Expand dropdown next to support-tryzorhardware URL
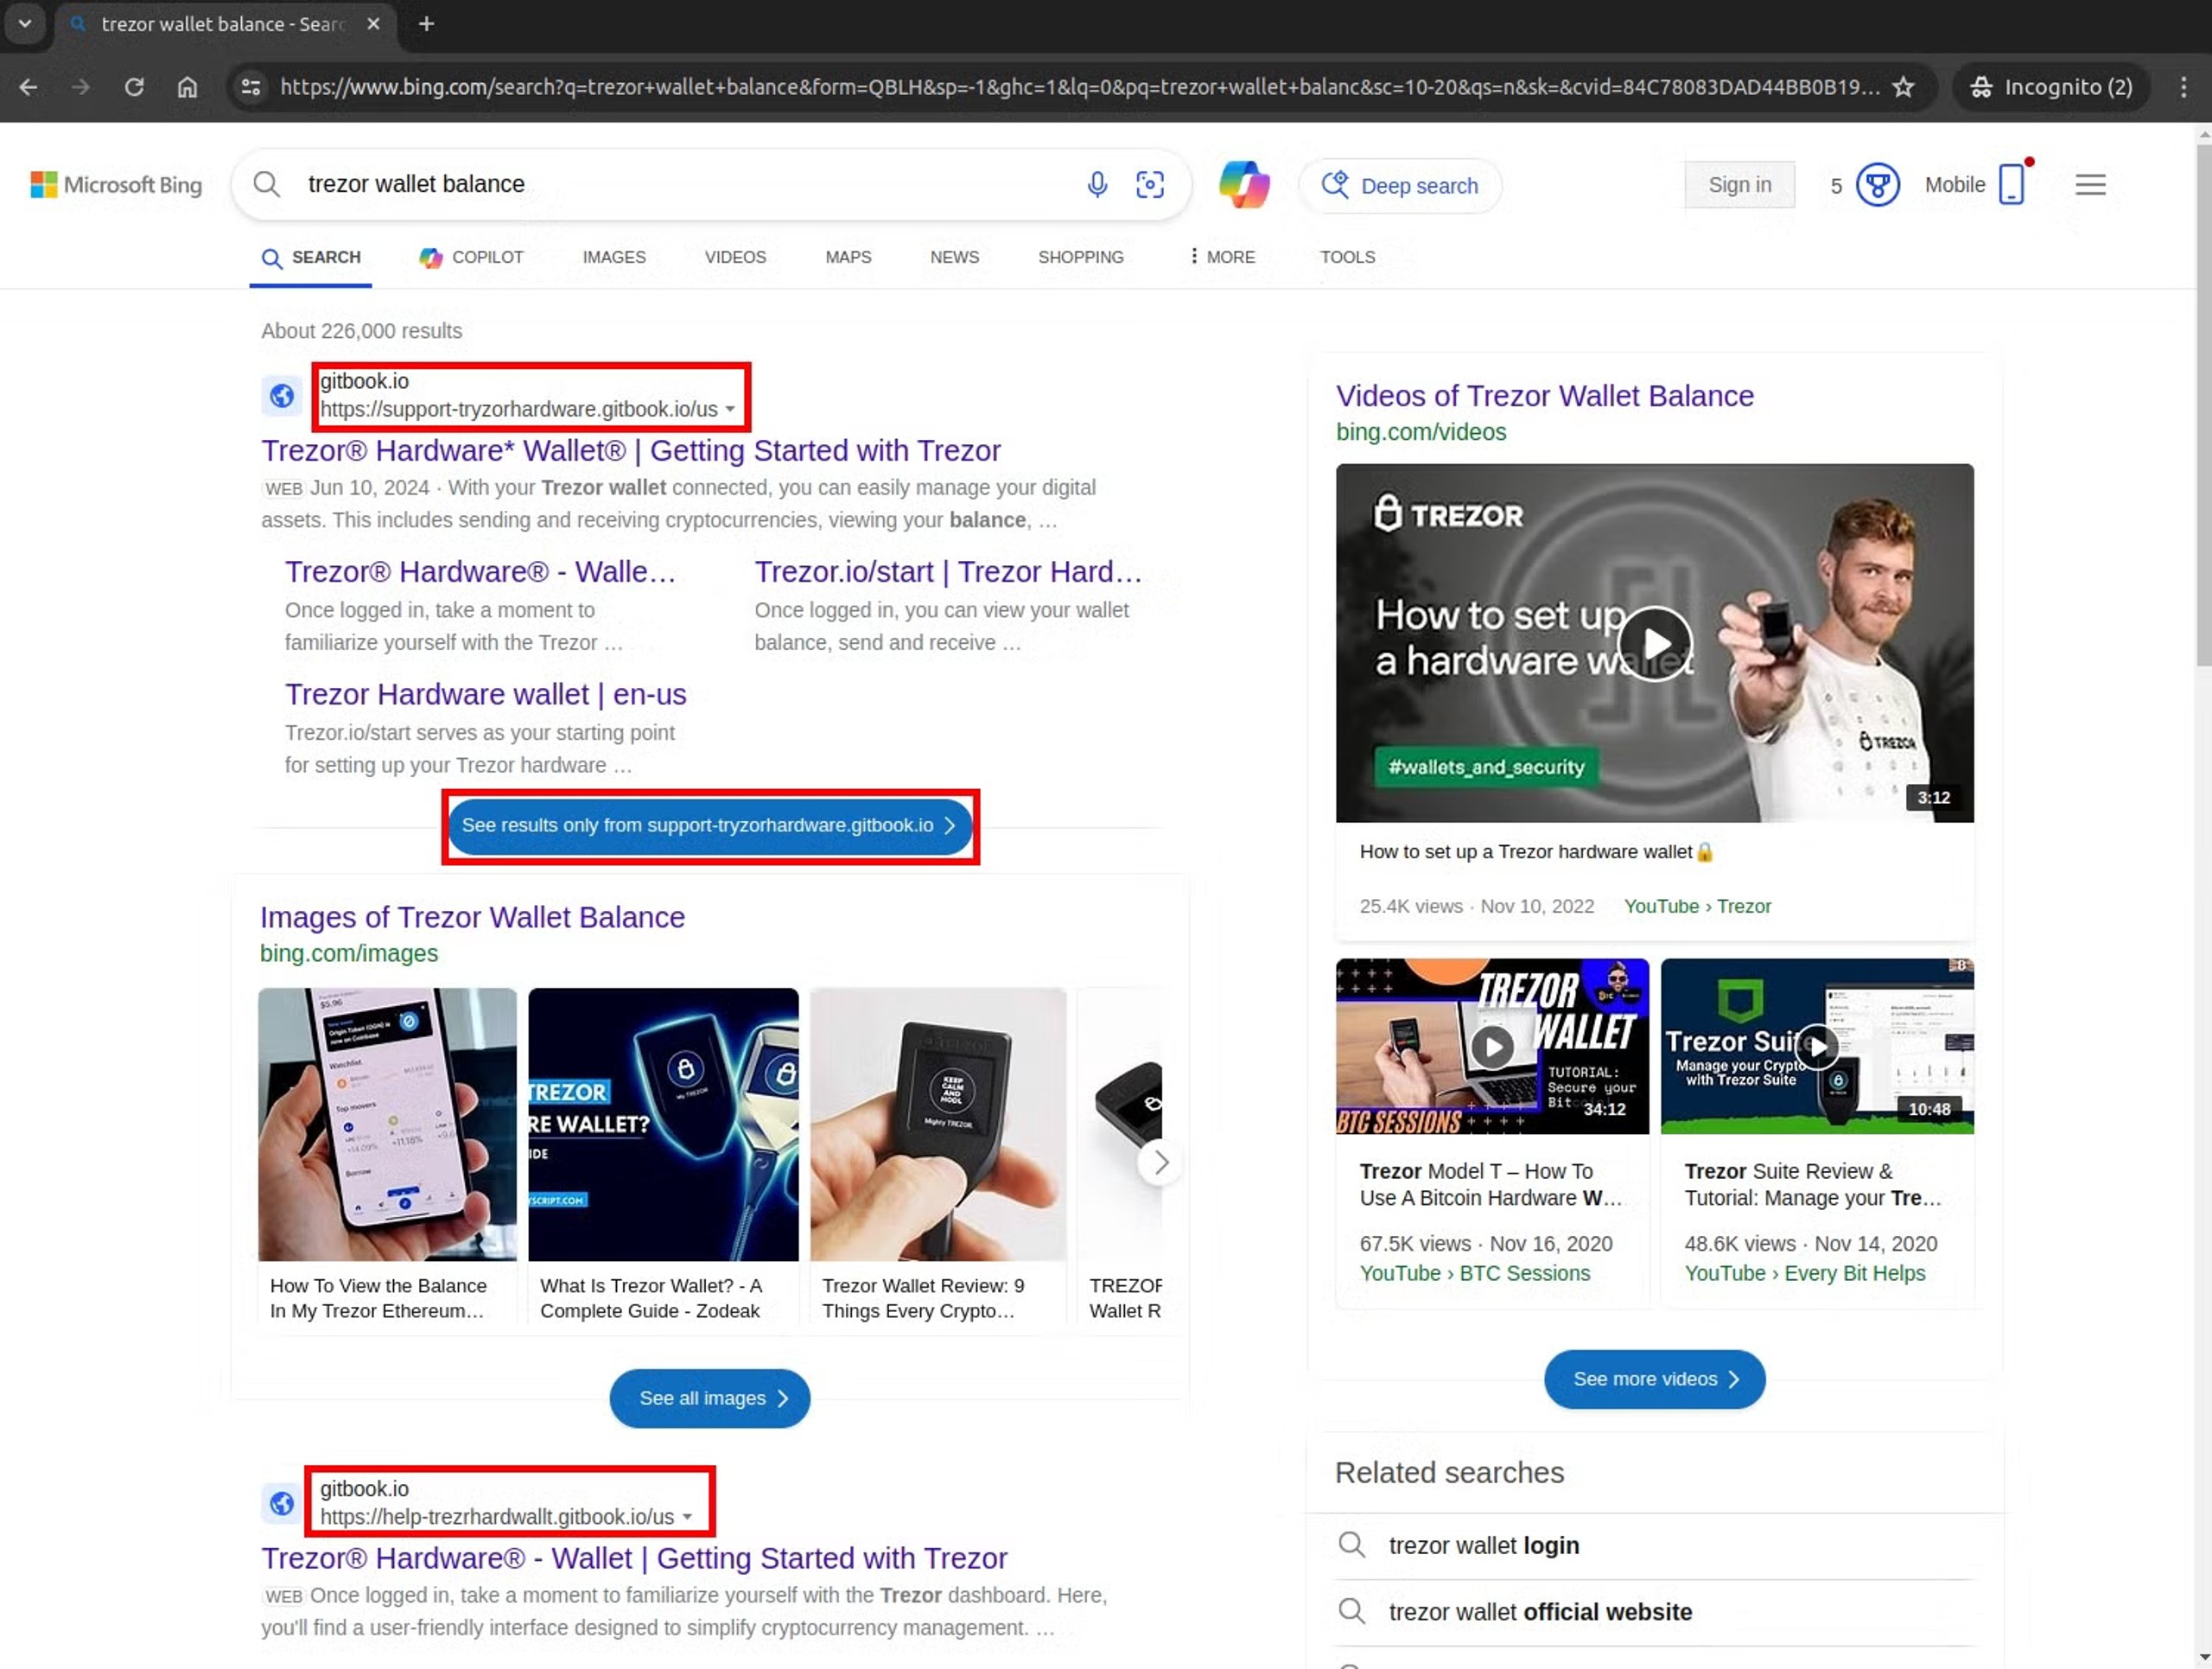Screen dimensions: 2212x1669 click(x=730, y=410)
